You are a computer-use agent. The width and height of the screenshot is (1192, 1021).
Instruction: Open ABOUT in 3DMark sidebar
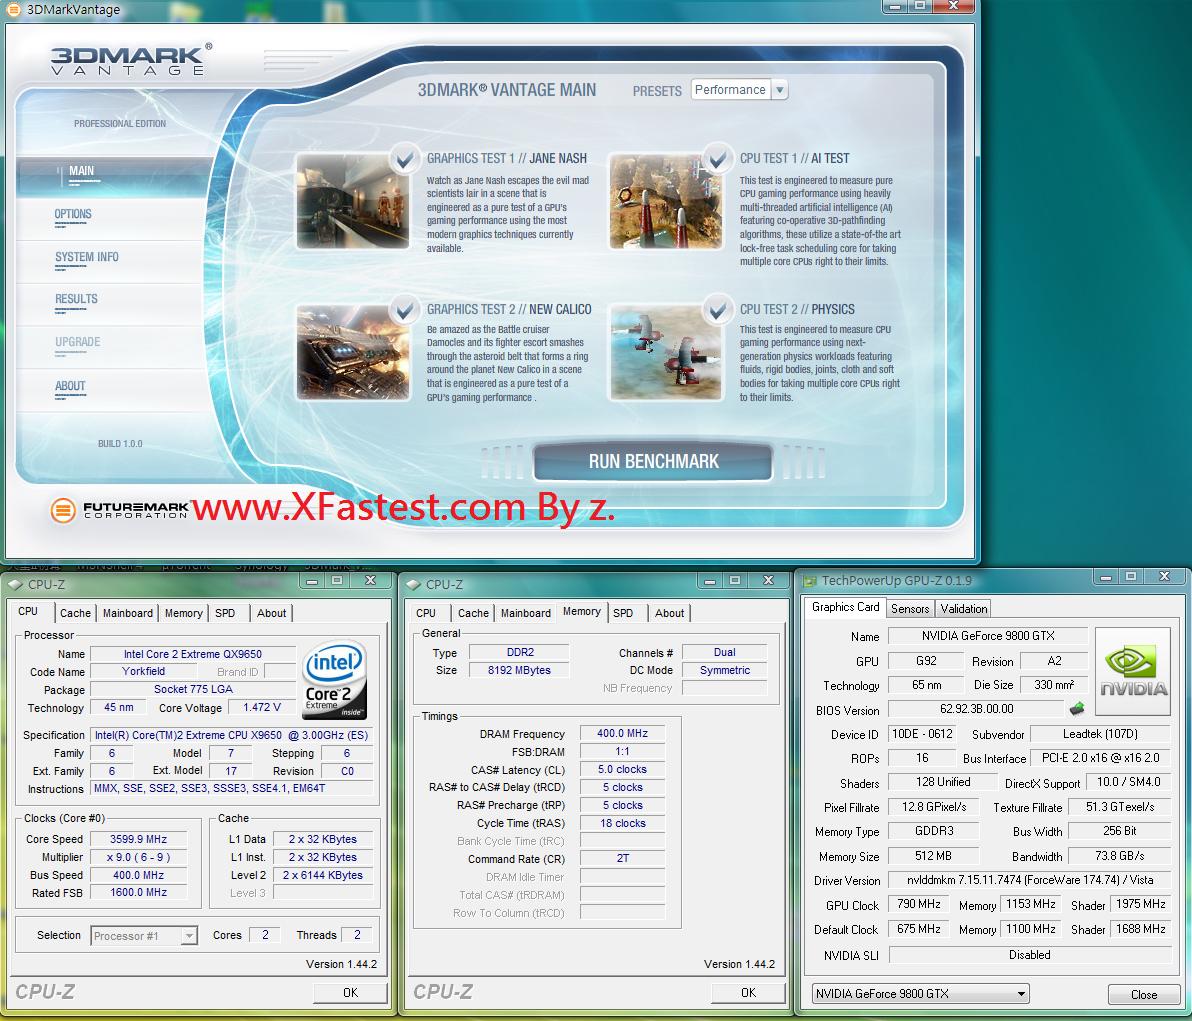pyautogui.click(x=70, y=386)
